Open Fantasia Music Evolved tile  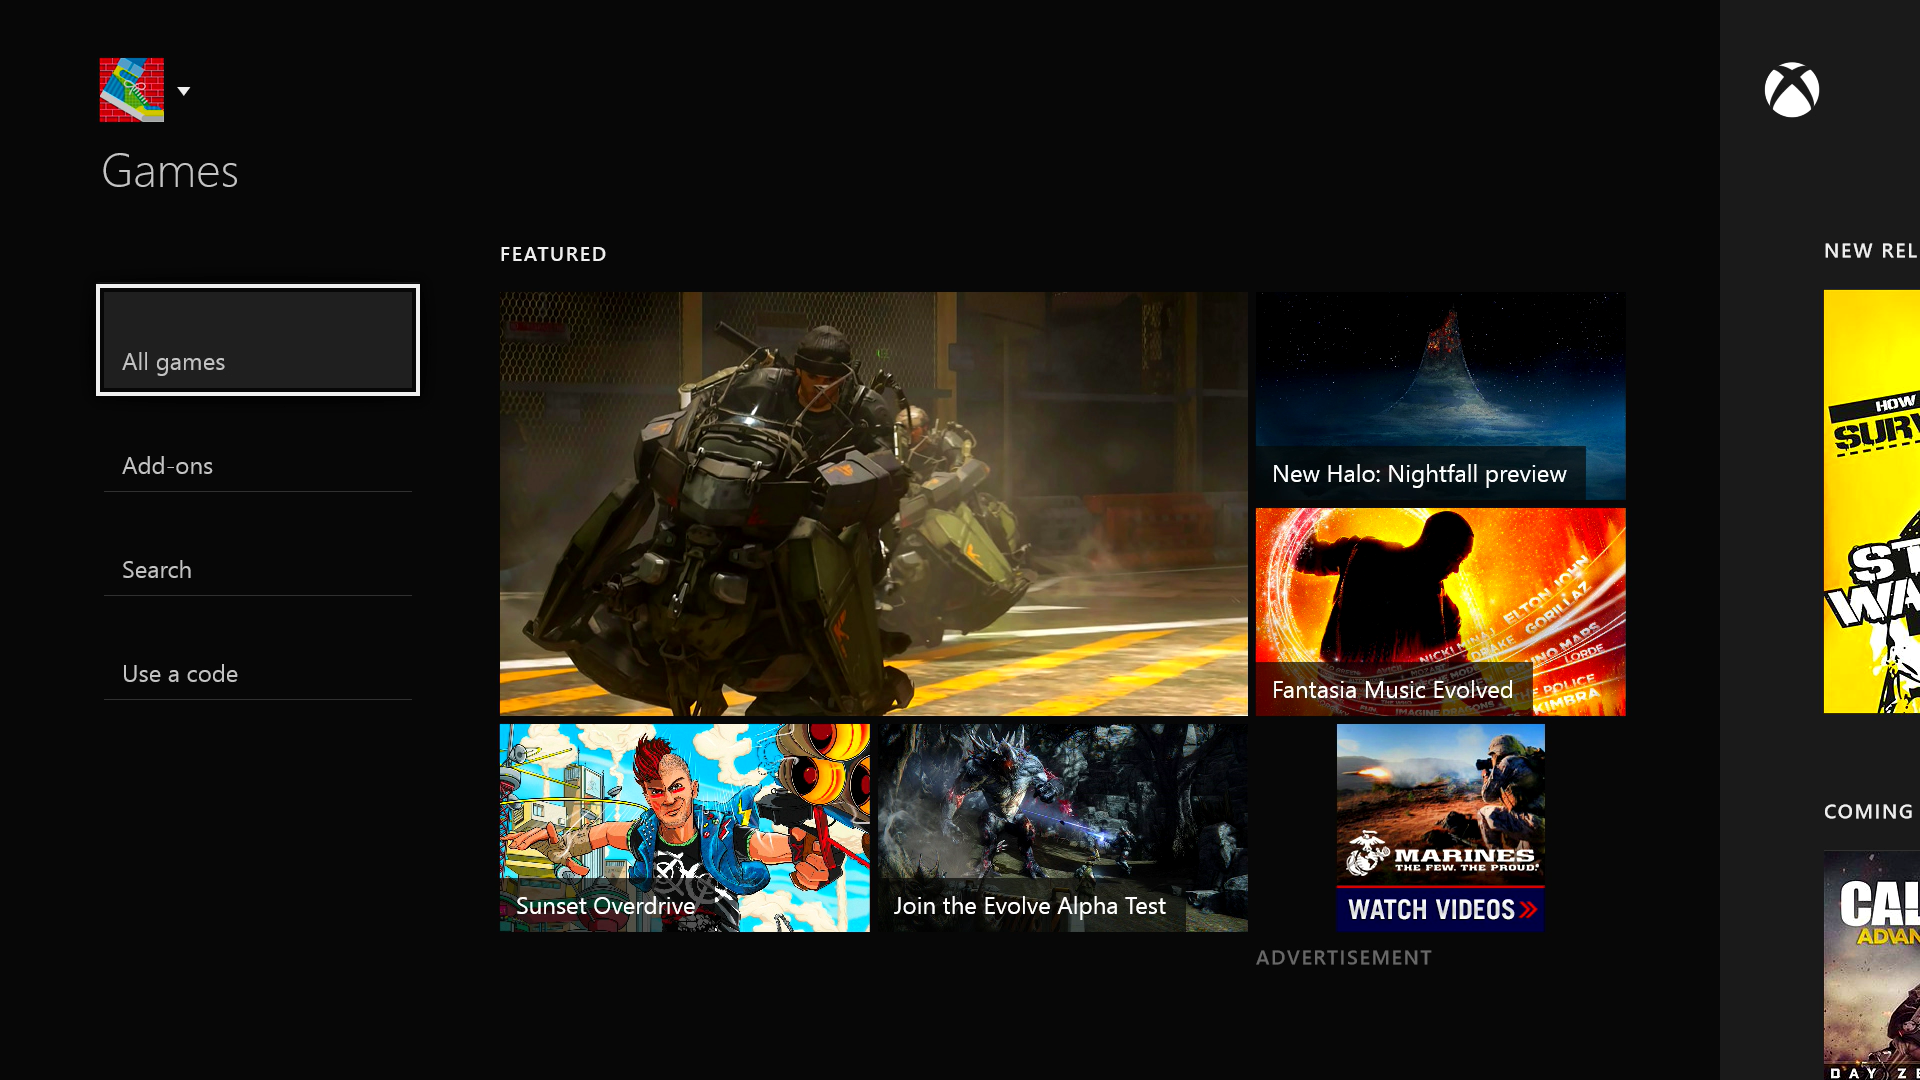(1440, 611)
